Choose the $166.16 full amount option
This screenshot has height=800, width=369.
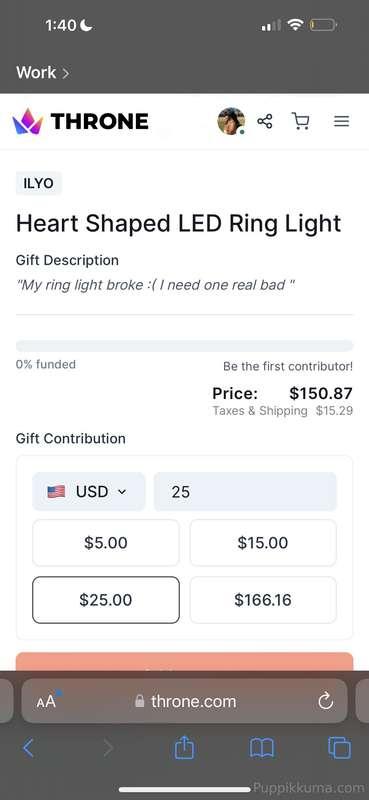(x=263, y=599)
